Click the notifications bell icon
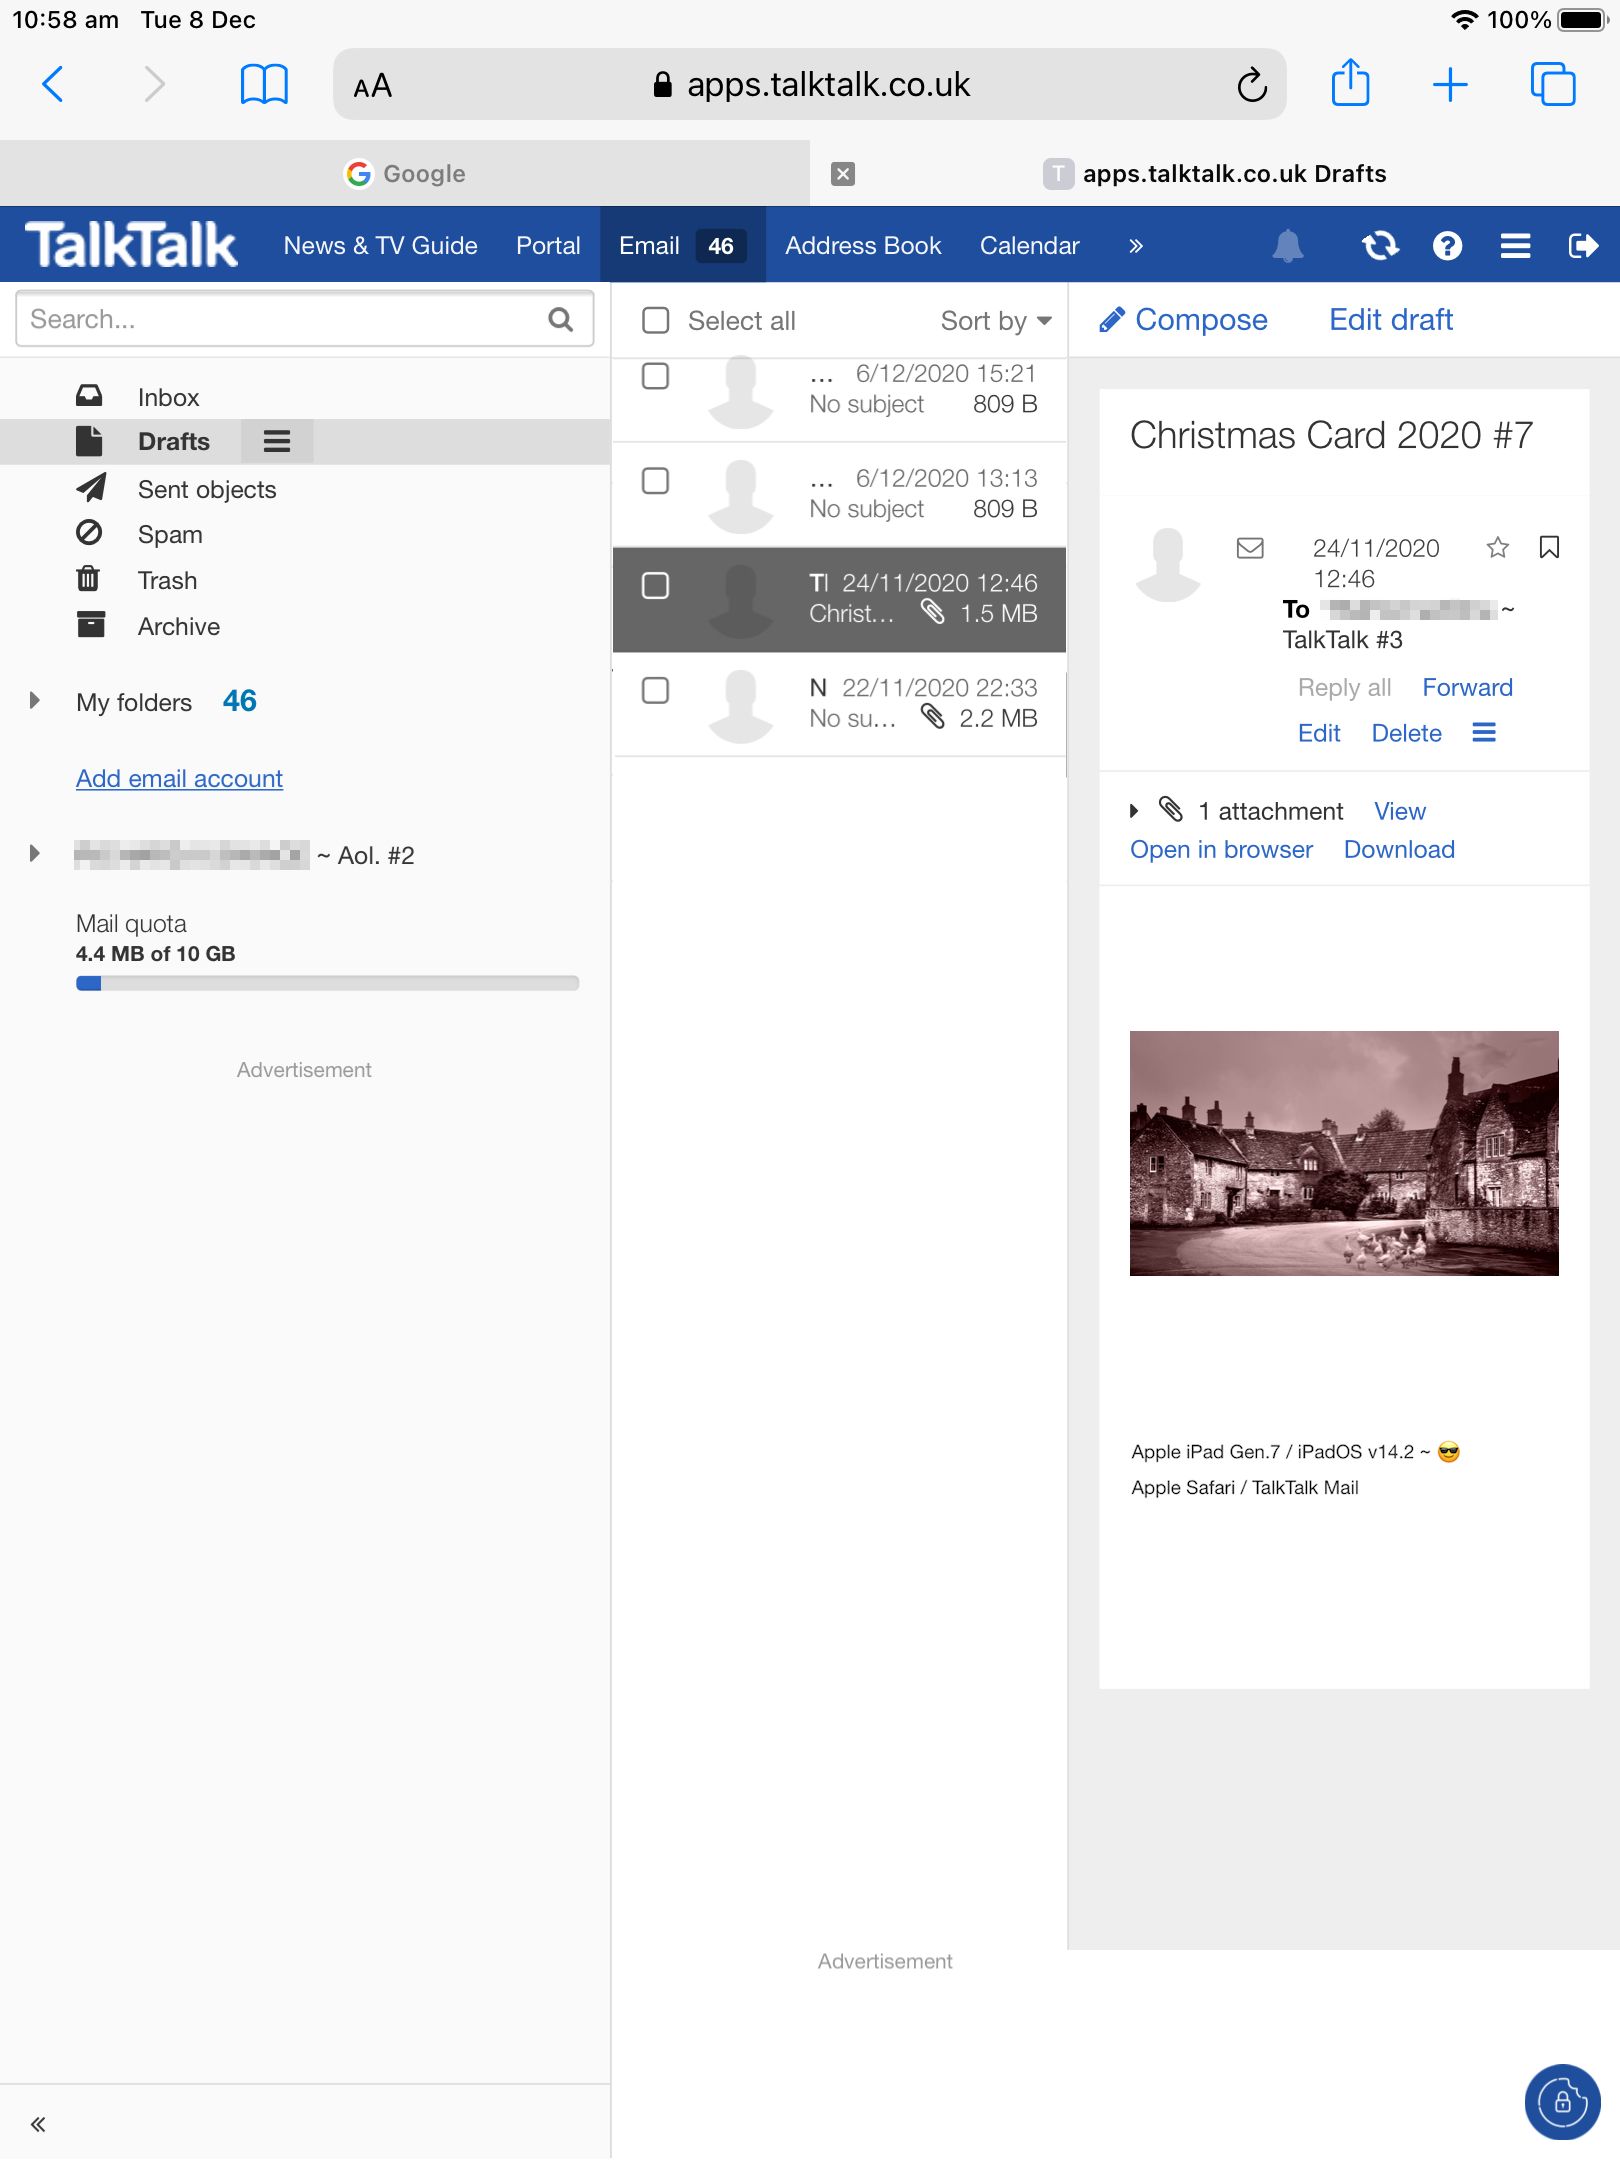 coord(1288,246)
